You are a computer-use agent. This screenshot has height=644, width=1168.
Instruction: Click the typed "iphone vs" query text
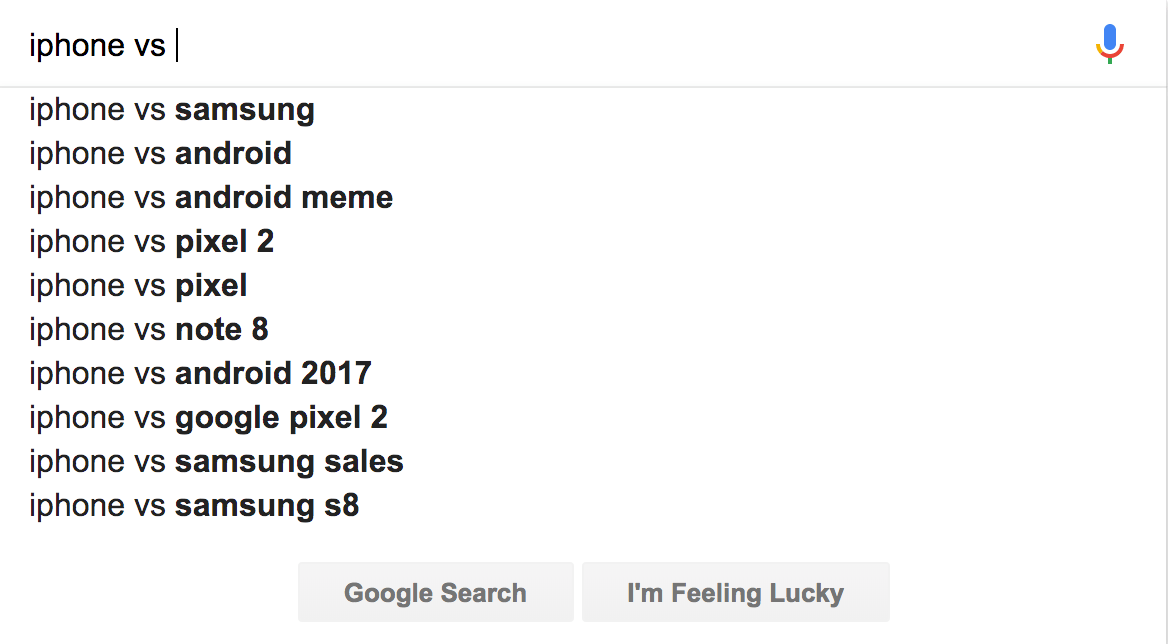pos(97,45)
